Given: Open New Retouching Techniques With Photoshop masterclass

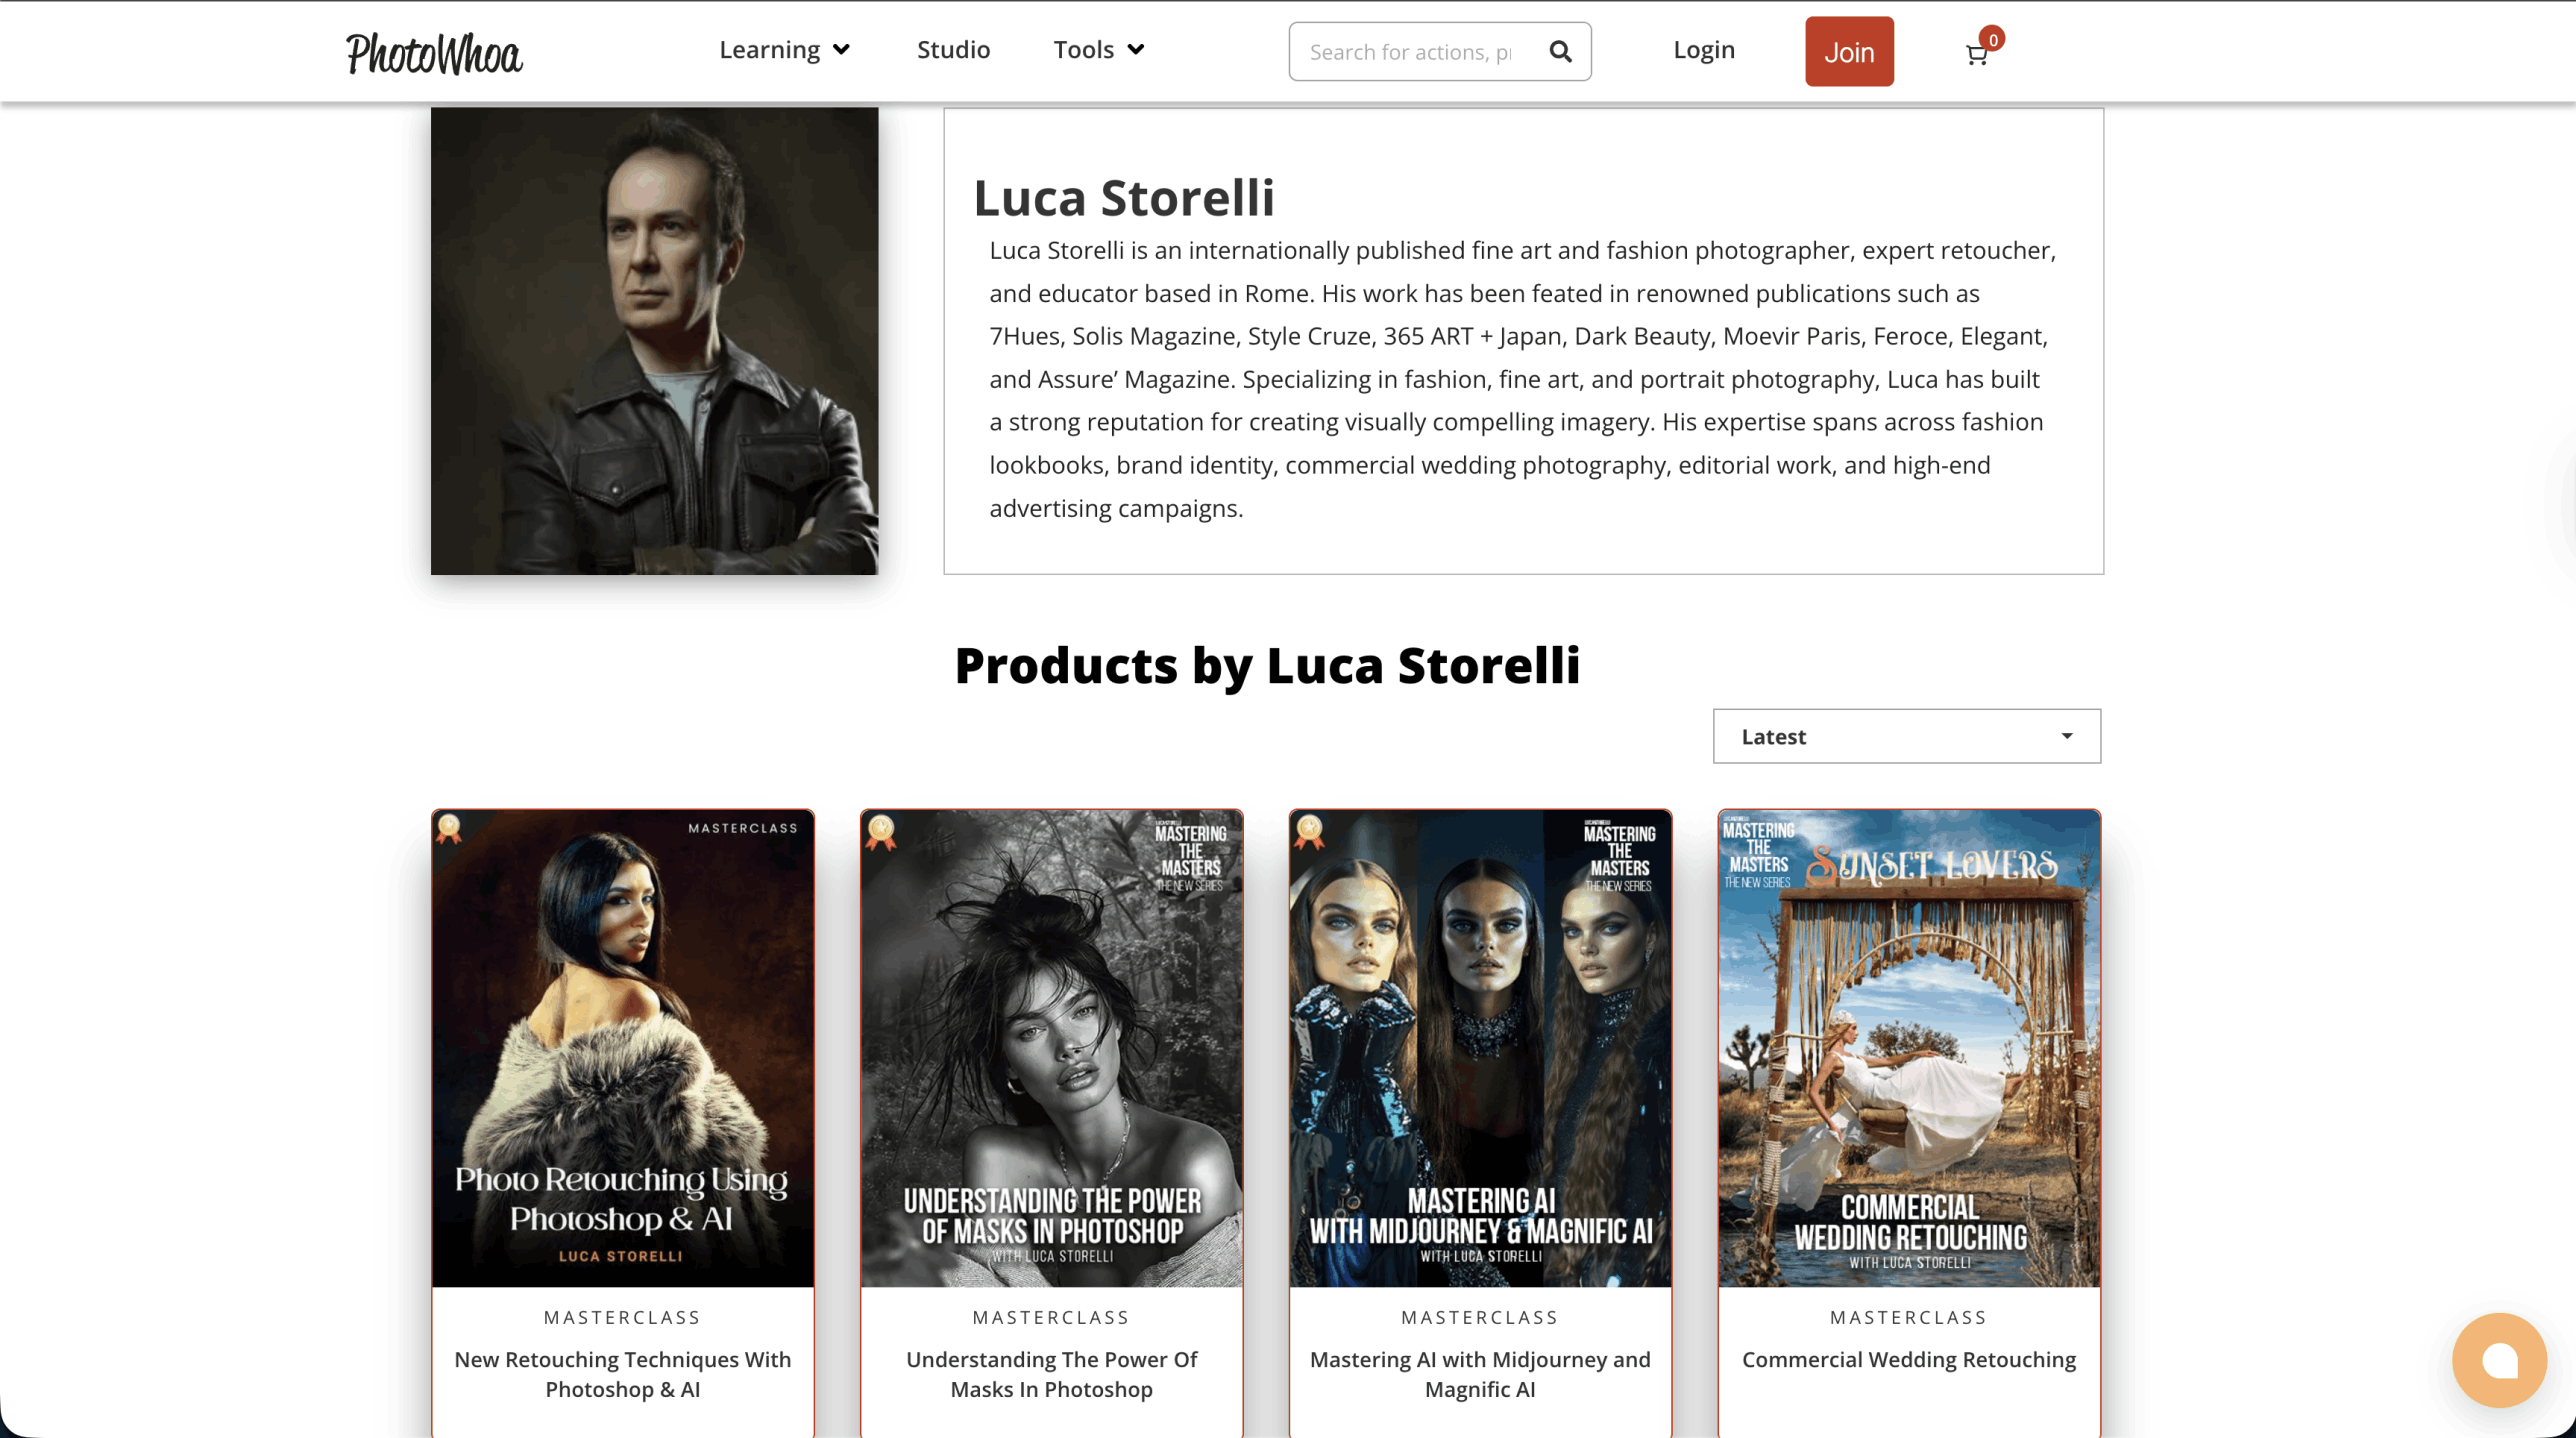Looking at the screenshot, I should (x=622, y=1374).
